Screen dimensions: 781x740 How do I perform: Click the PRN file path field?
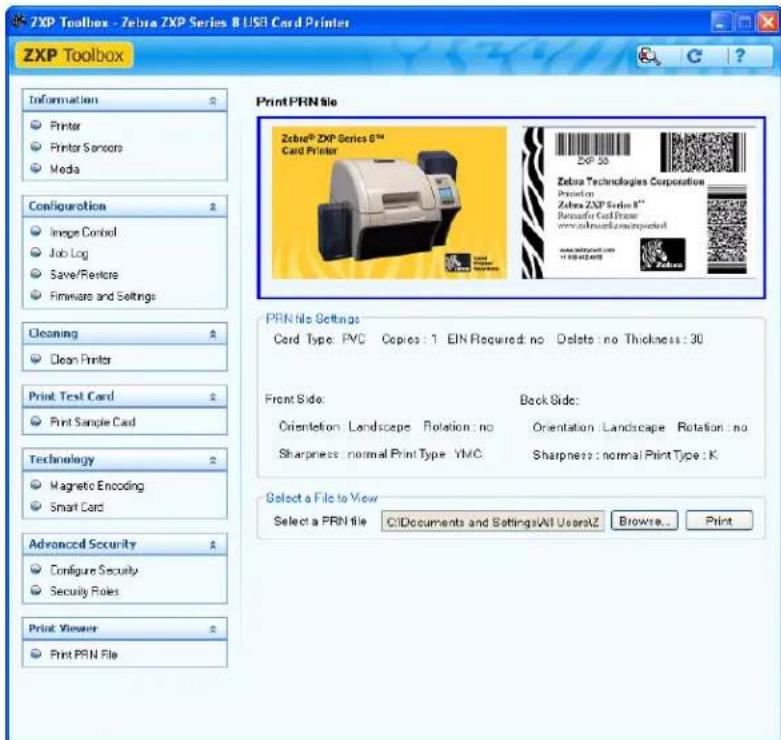pos(493,521)
